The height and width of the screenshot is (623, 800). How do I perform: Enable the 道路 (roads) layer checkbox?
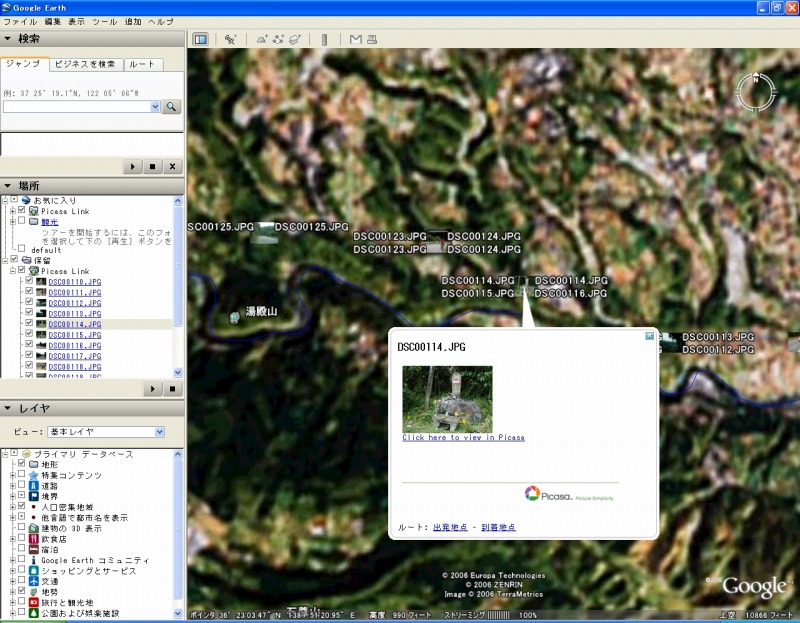22,485
